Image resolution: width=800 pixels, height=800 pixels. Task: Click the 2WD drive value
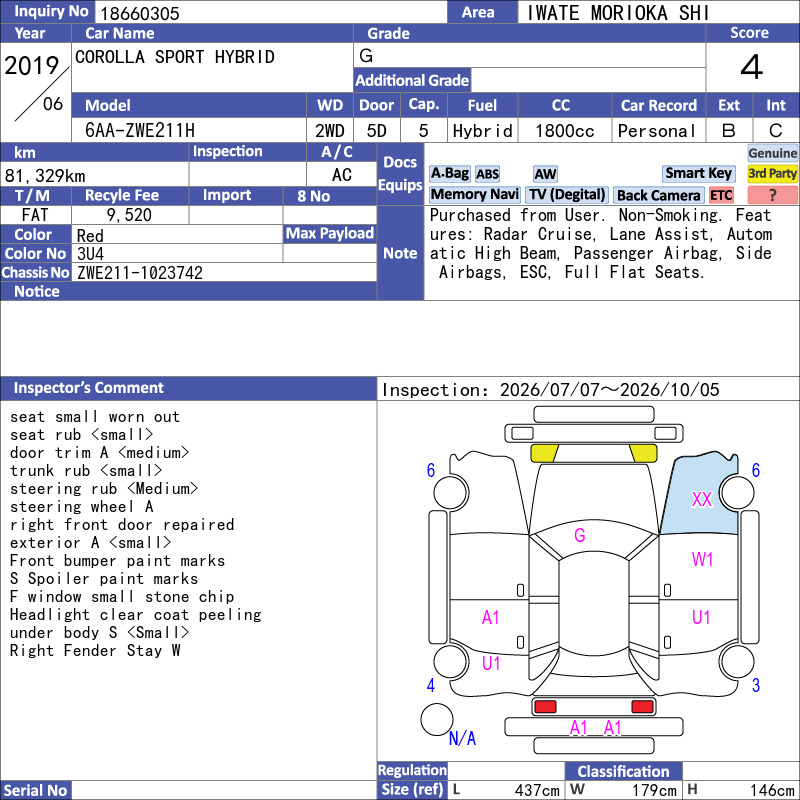coord(330,131)
